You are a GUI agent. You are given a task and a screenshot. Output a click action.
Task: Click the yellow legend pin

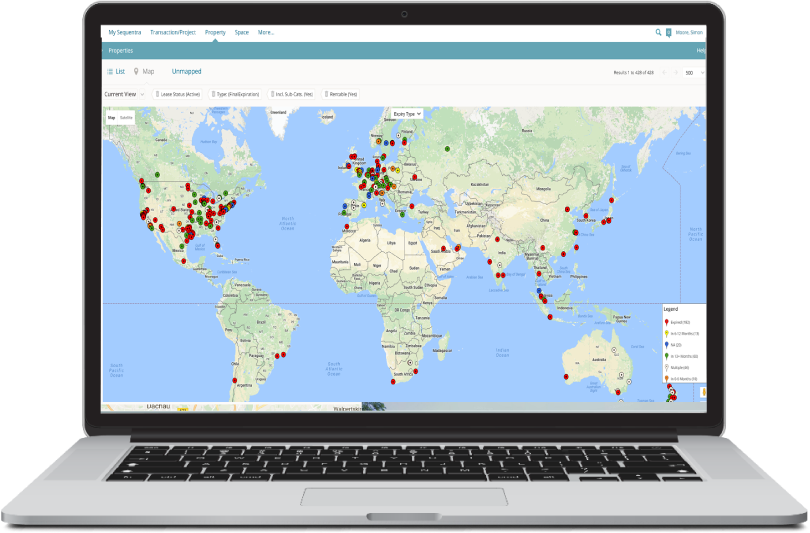(666, 334)
